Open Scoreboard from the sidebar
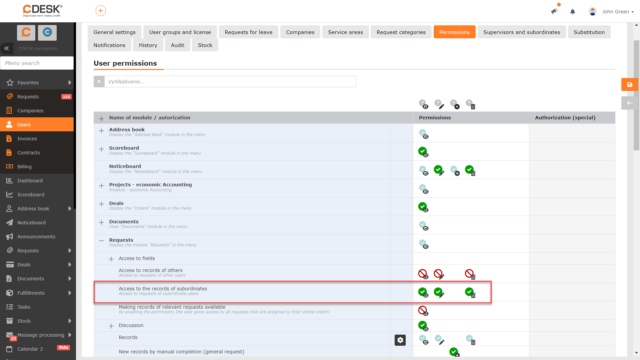 click(x=37, y=195)
